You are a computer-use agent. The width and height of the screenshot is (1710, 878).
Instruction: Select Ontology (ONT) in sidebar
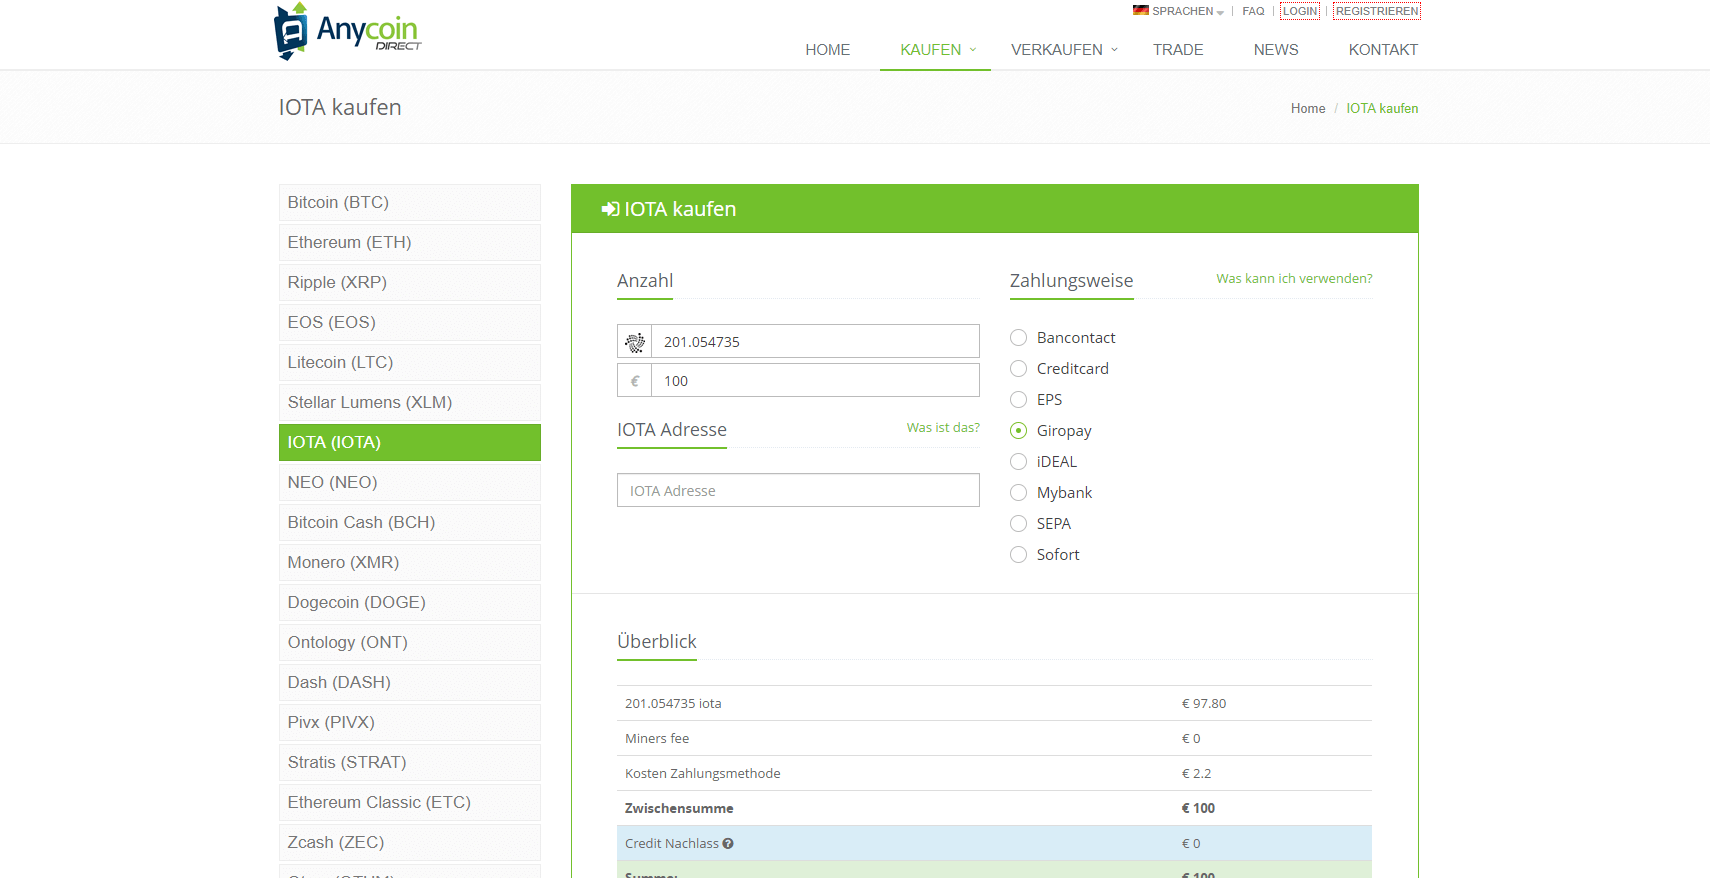point(410,642)
